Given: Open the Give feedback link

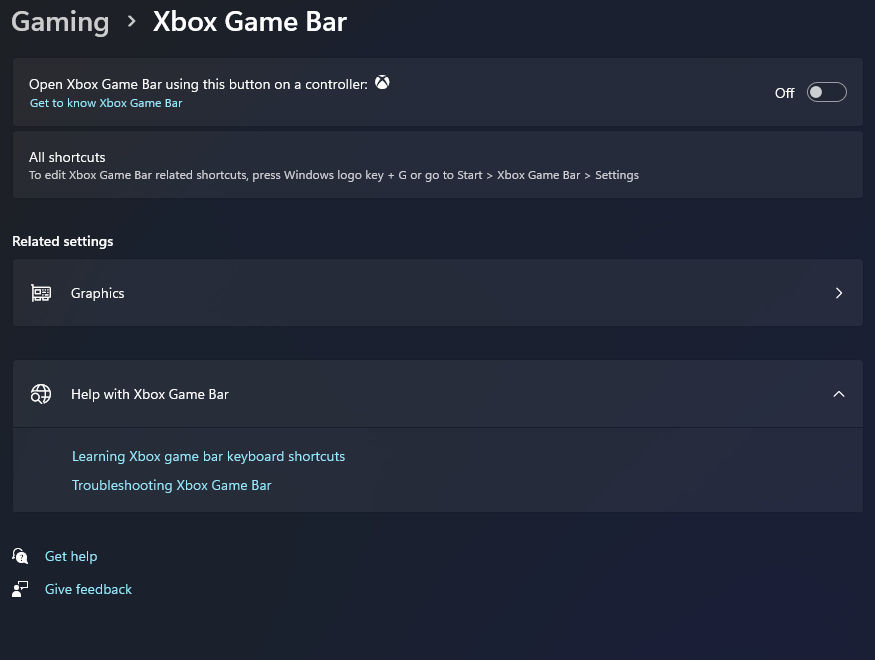Looking at the screenshot, I should (x=88, y=589).
